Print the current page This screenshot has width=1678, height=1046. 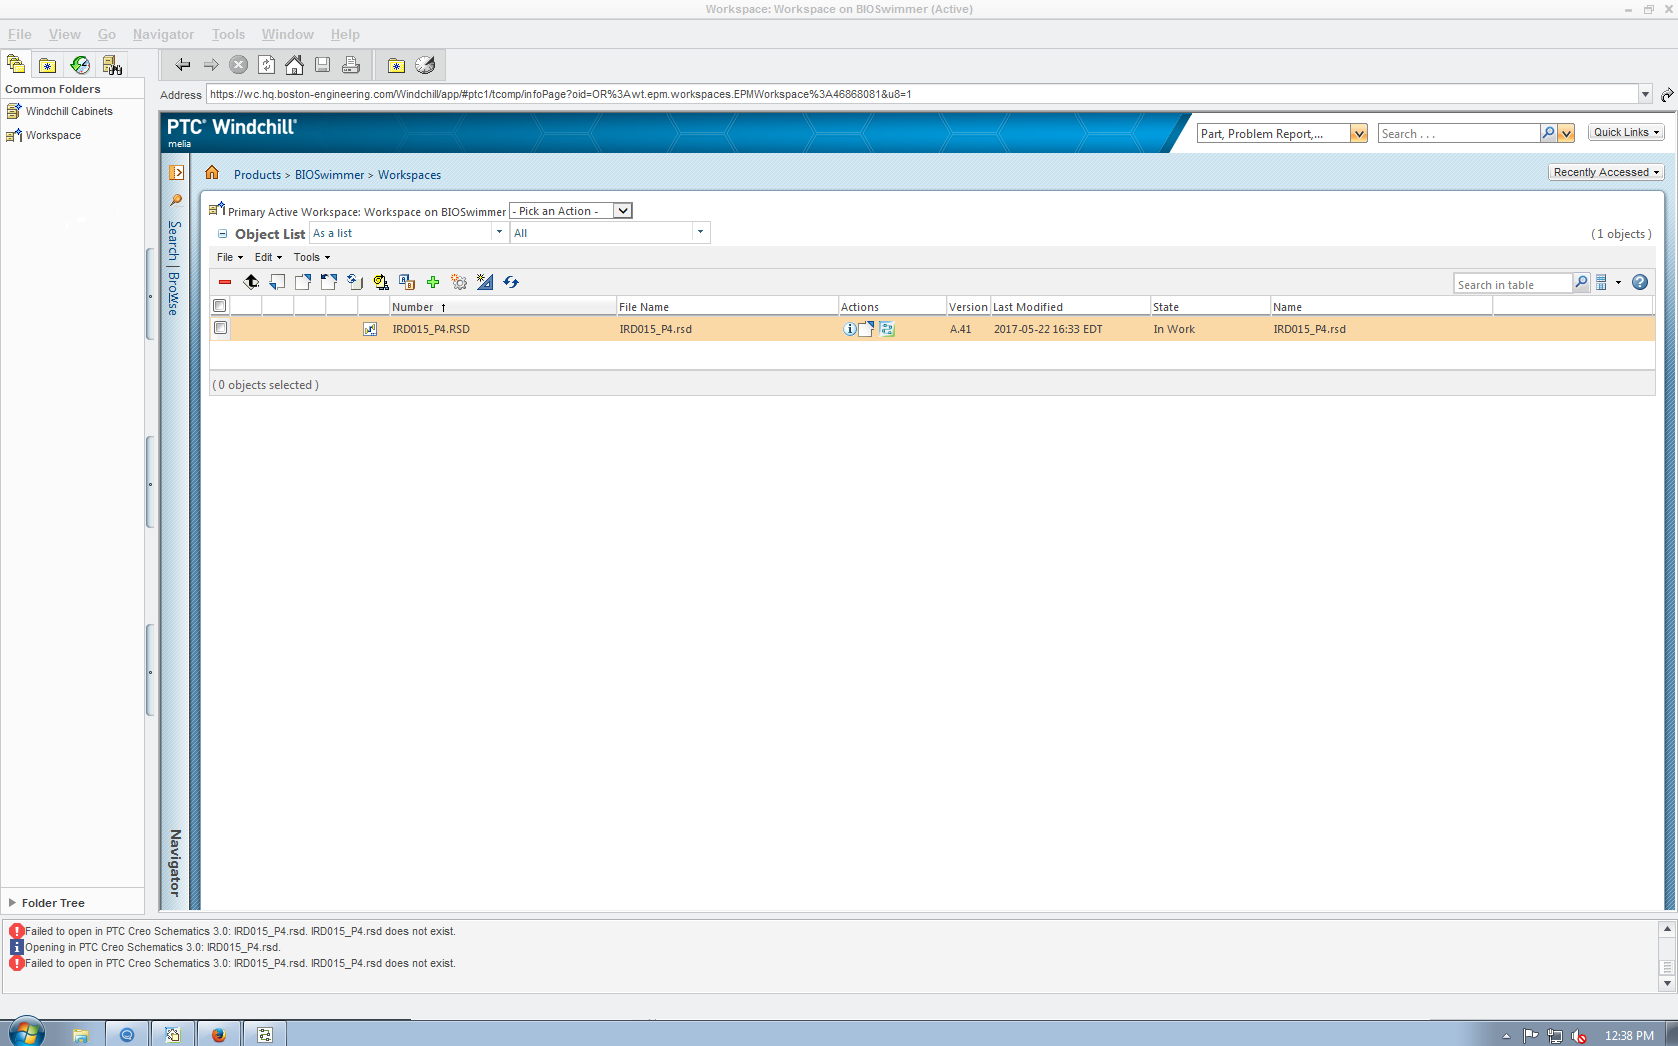pos(351,65)
